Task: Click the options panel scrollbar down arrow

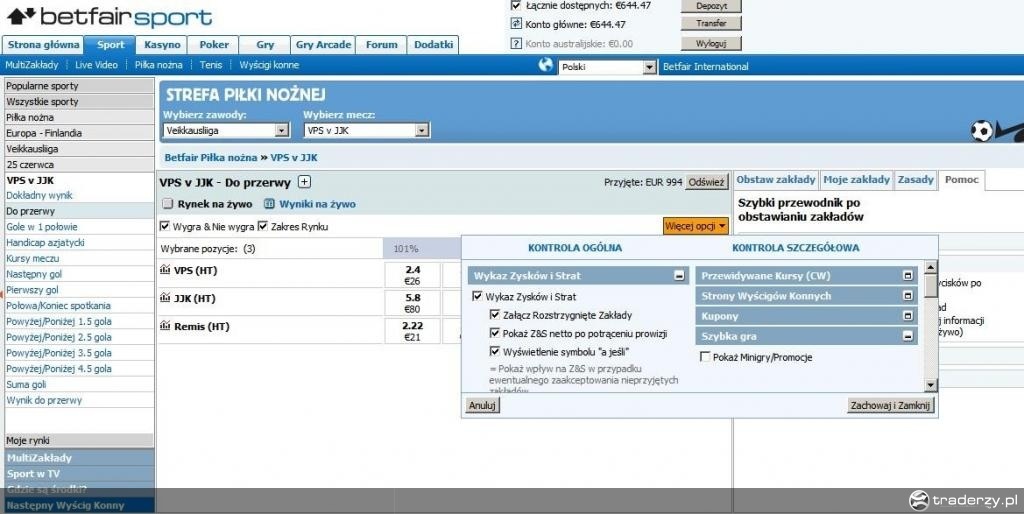Action: [931, 385]
